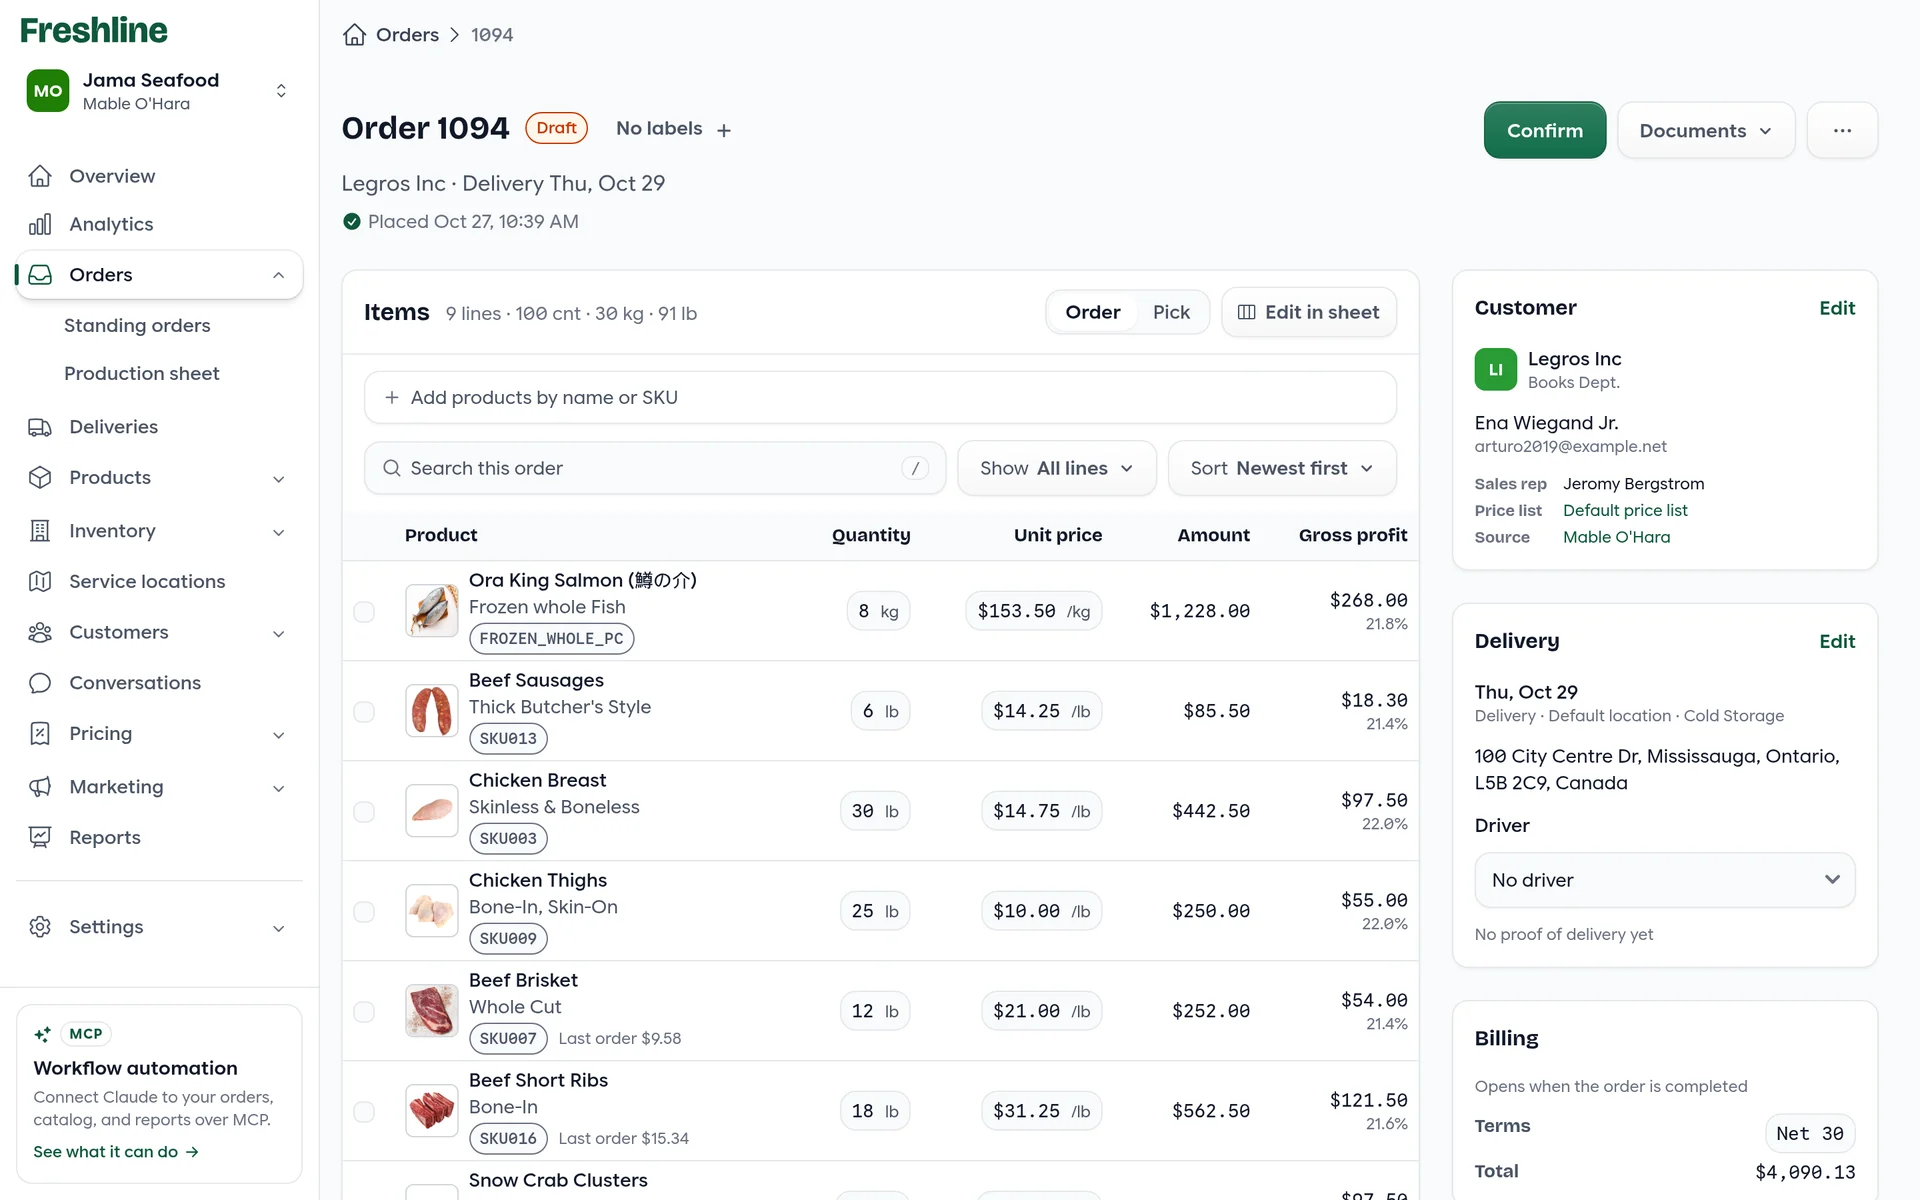Open the Default price list link
Image resolution: width=1920 pixels, height=1200 pixels.
tap(1625, 510)
